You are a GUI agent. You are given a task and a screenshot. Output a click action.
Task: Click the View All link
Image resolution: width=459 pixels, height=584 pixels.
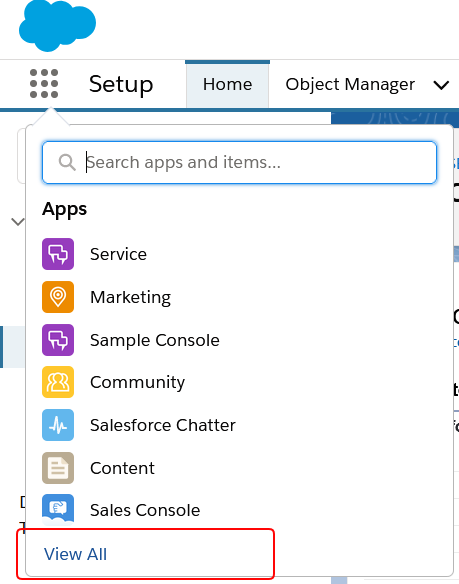pyautogui.click(x=75, y=554)
